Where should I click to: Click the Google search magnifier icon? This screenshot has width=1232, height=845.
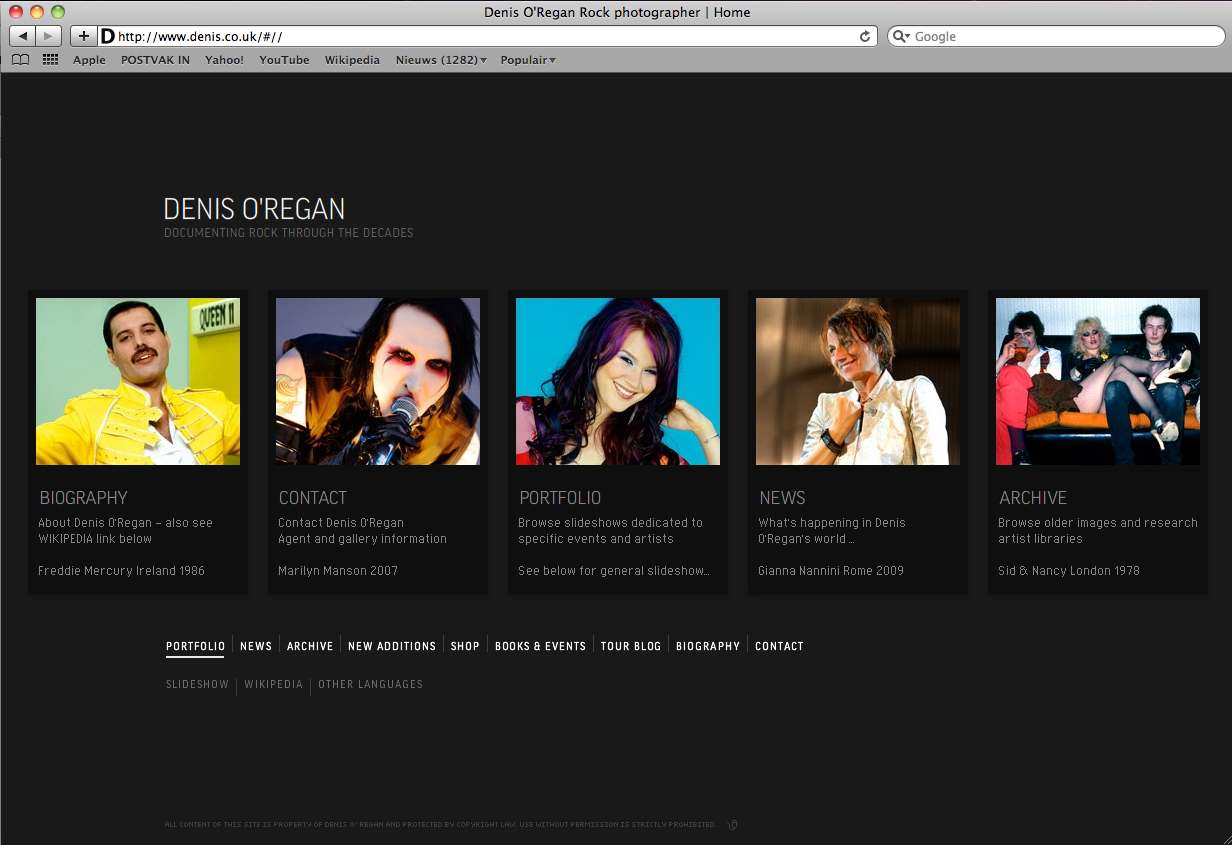(901, 36)
